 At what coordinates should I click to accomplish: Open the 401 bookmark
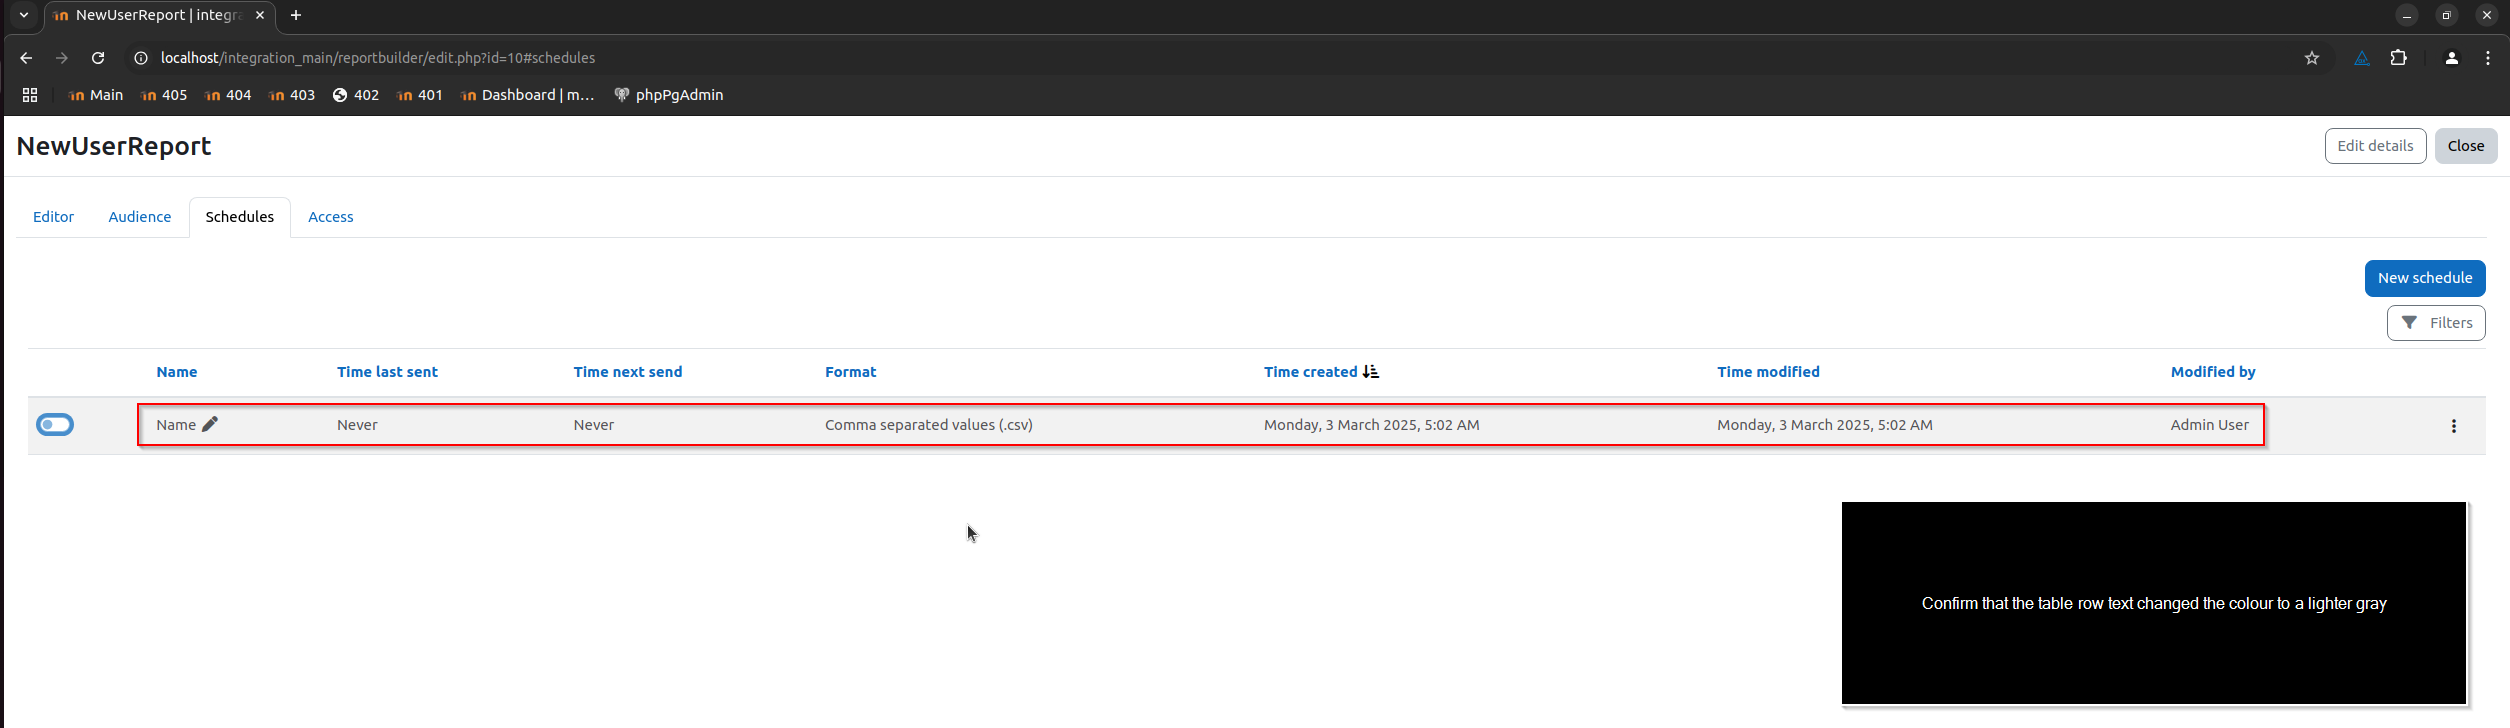420,95
